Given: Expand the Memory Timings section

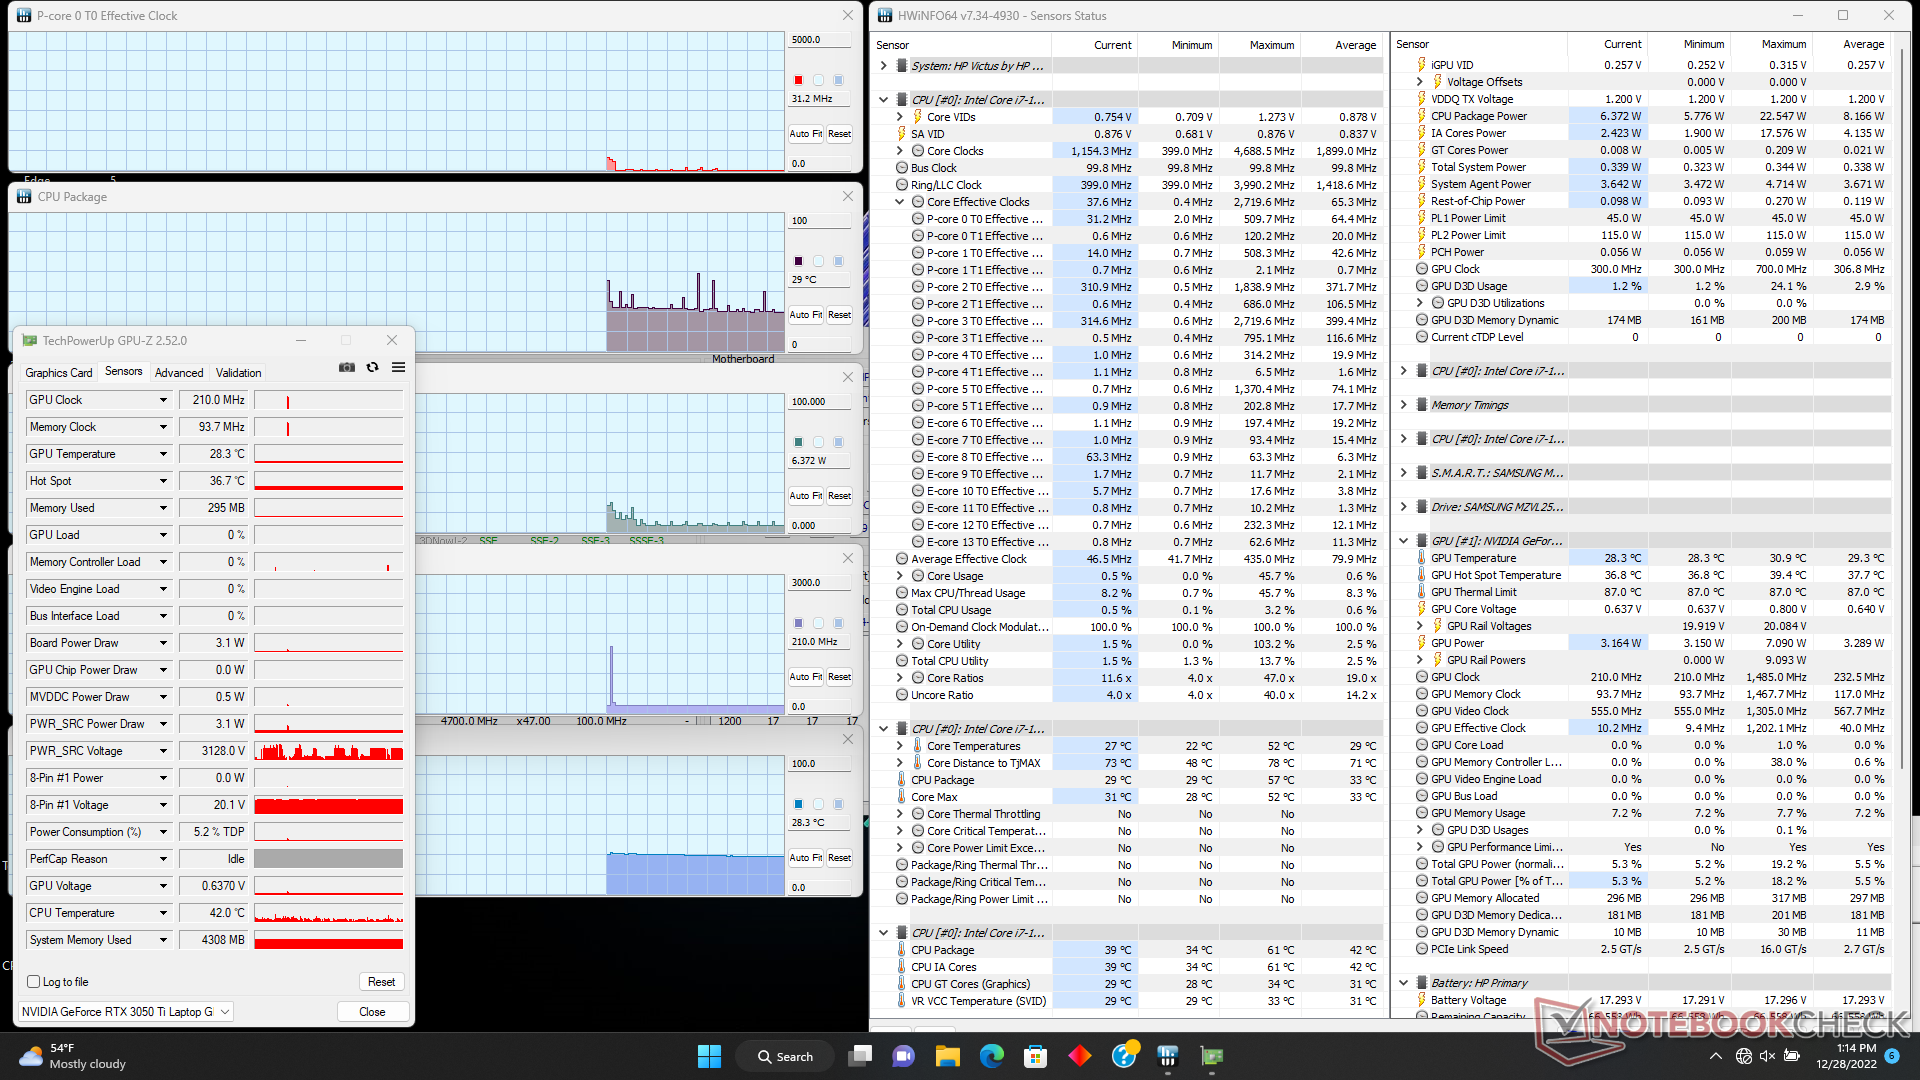Looking at the screenshot, I should [x=1403, y=405].
